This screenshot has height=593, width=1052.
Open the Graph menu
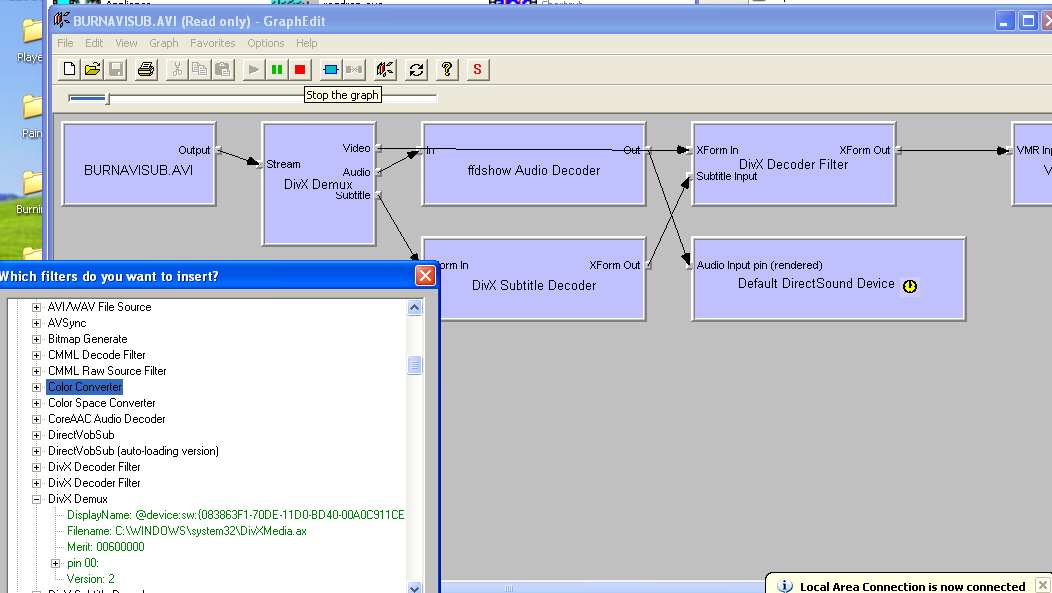pos(164,43)
